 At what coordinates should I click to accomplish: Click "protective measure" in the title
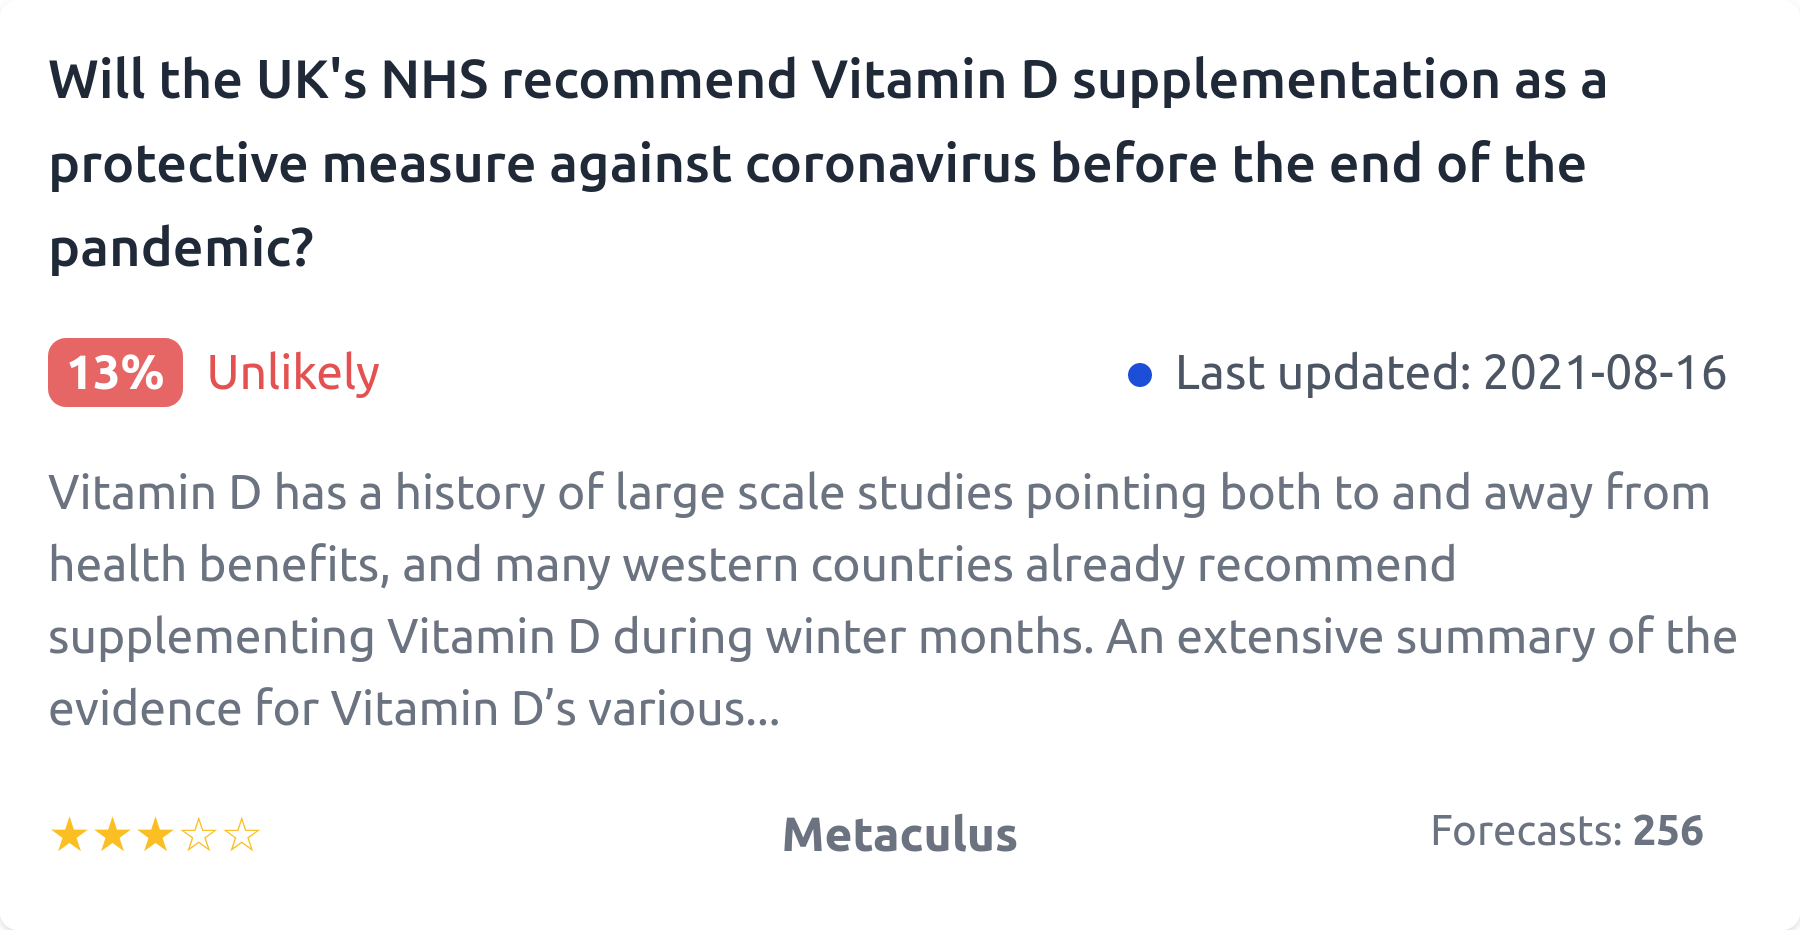tap(292, 164)
